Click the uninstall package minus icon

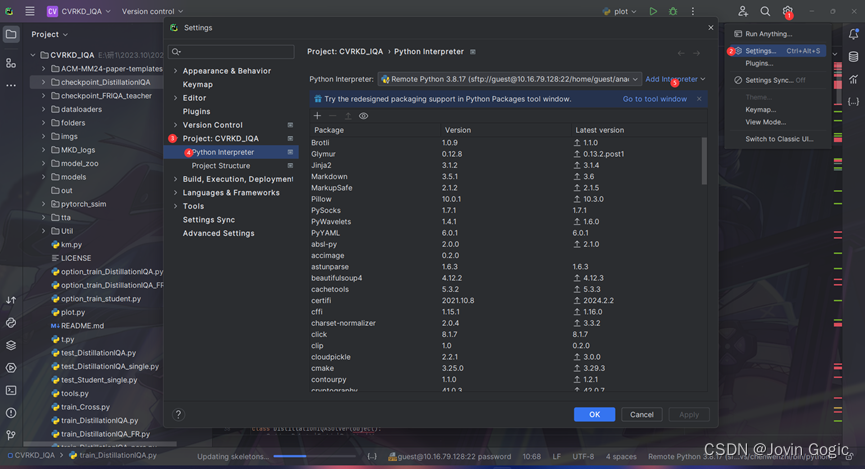(333, 116)
